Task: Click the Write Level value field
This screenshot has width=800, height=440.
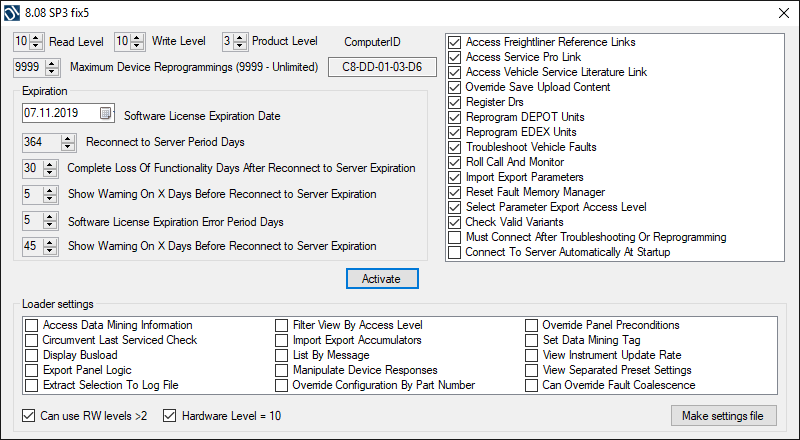Action: [123, 41]
